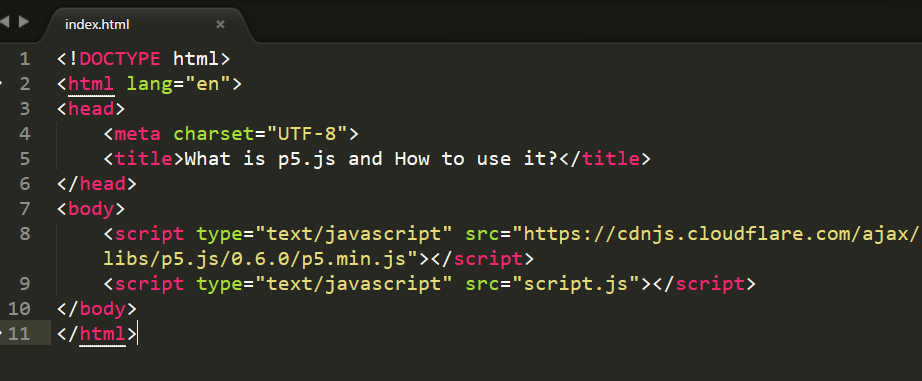
Task: Click the opening head tag
Action: tap(91, 109)
